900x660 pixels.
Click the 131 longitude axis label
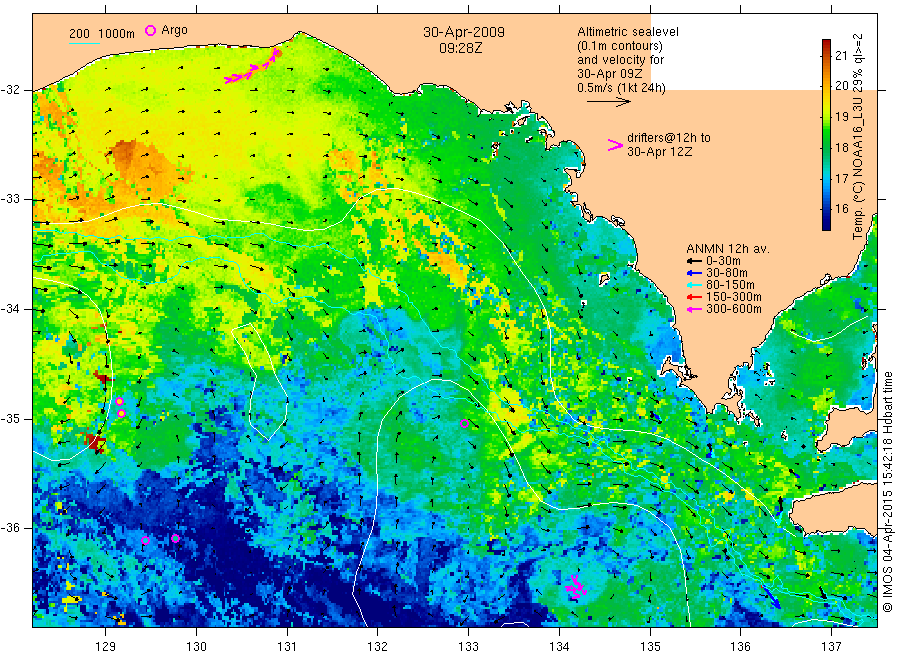click(287, 647)
